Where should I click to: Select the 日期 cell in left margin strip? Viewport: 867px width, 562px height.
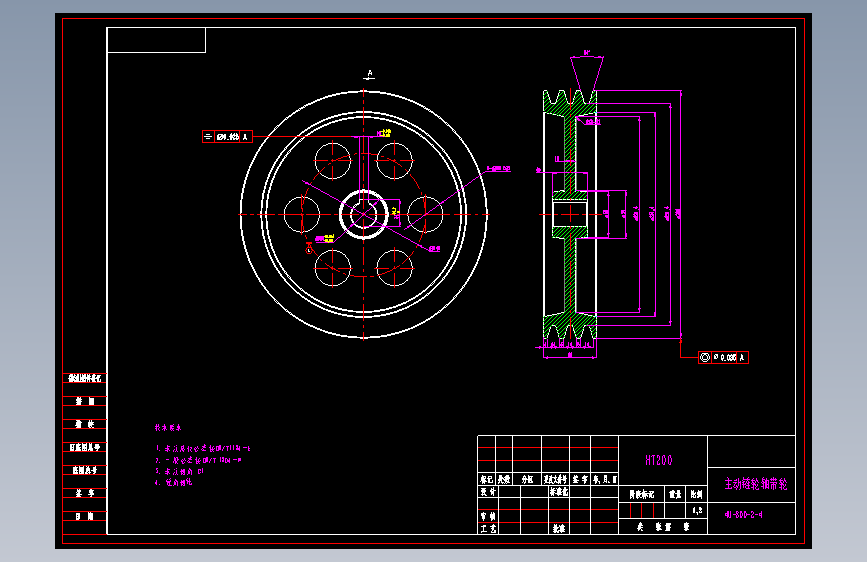[x=85, y=516]
